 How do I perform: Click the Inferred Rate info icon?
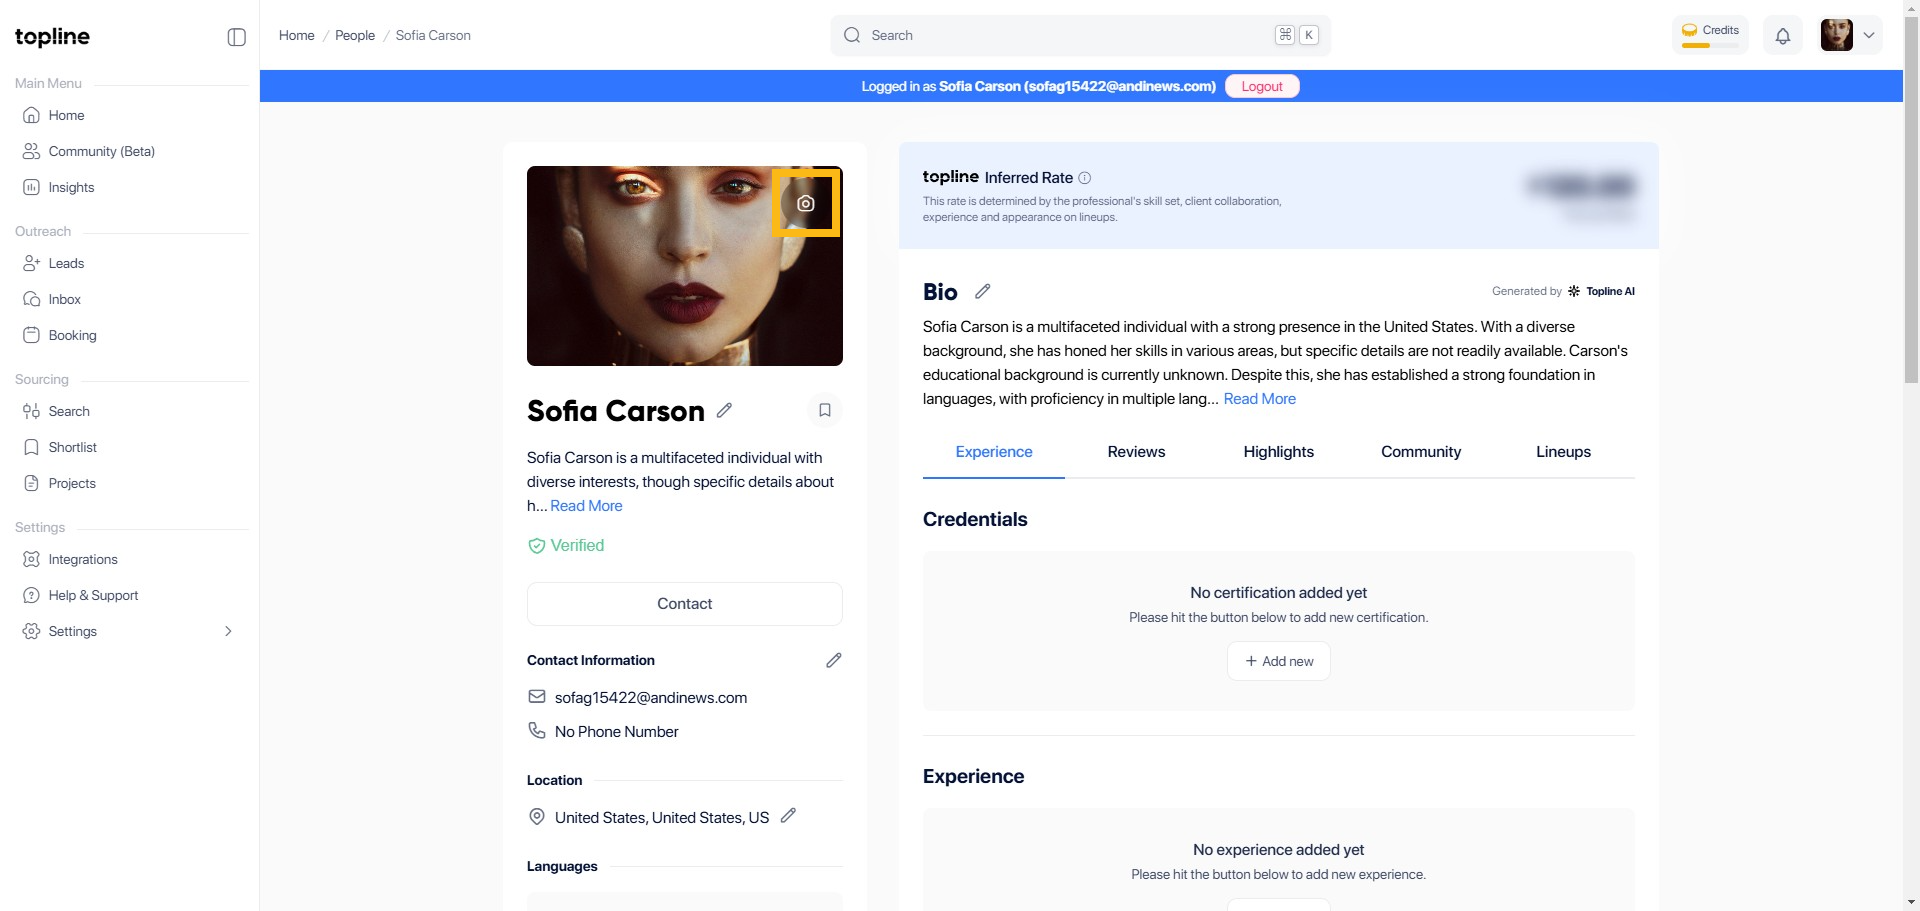point(1085,178)
